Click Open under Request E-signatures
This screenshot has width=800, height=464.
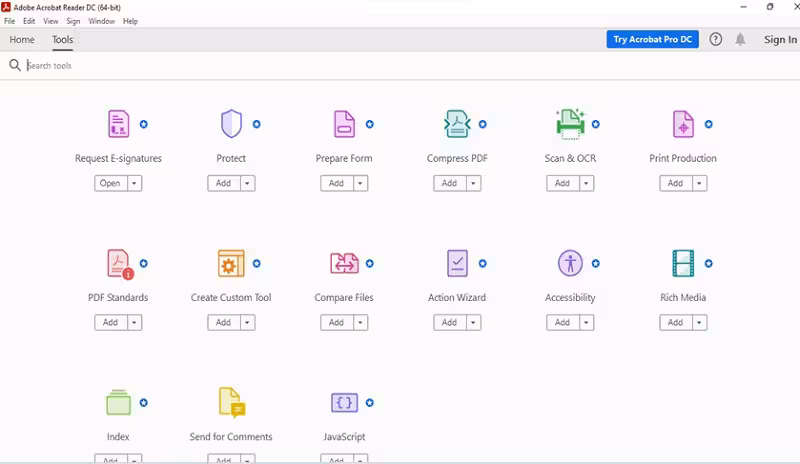(x=110, y=183)
